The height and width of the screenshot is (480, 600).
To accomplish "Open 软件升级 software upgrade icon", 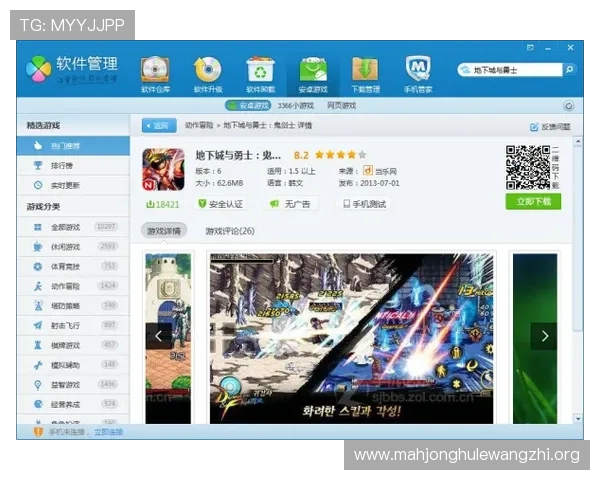I will click(x=208, y=74).
